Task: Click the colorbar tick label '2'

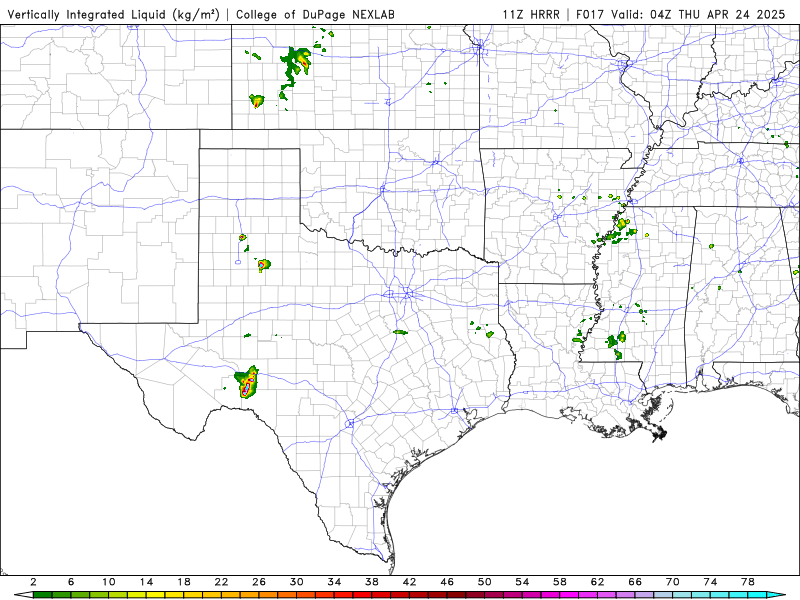Action: (34, 582)
